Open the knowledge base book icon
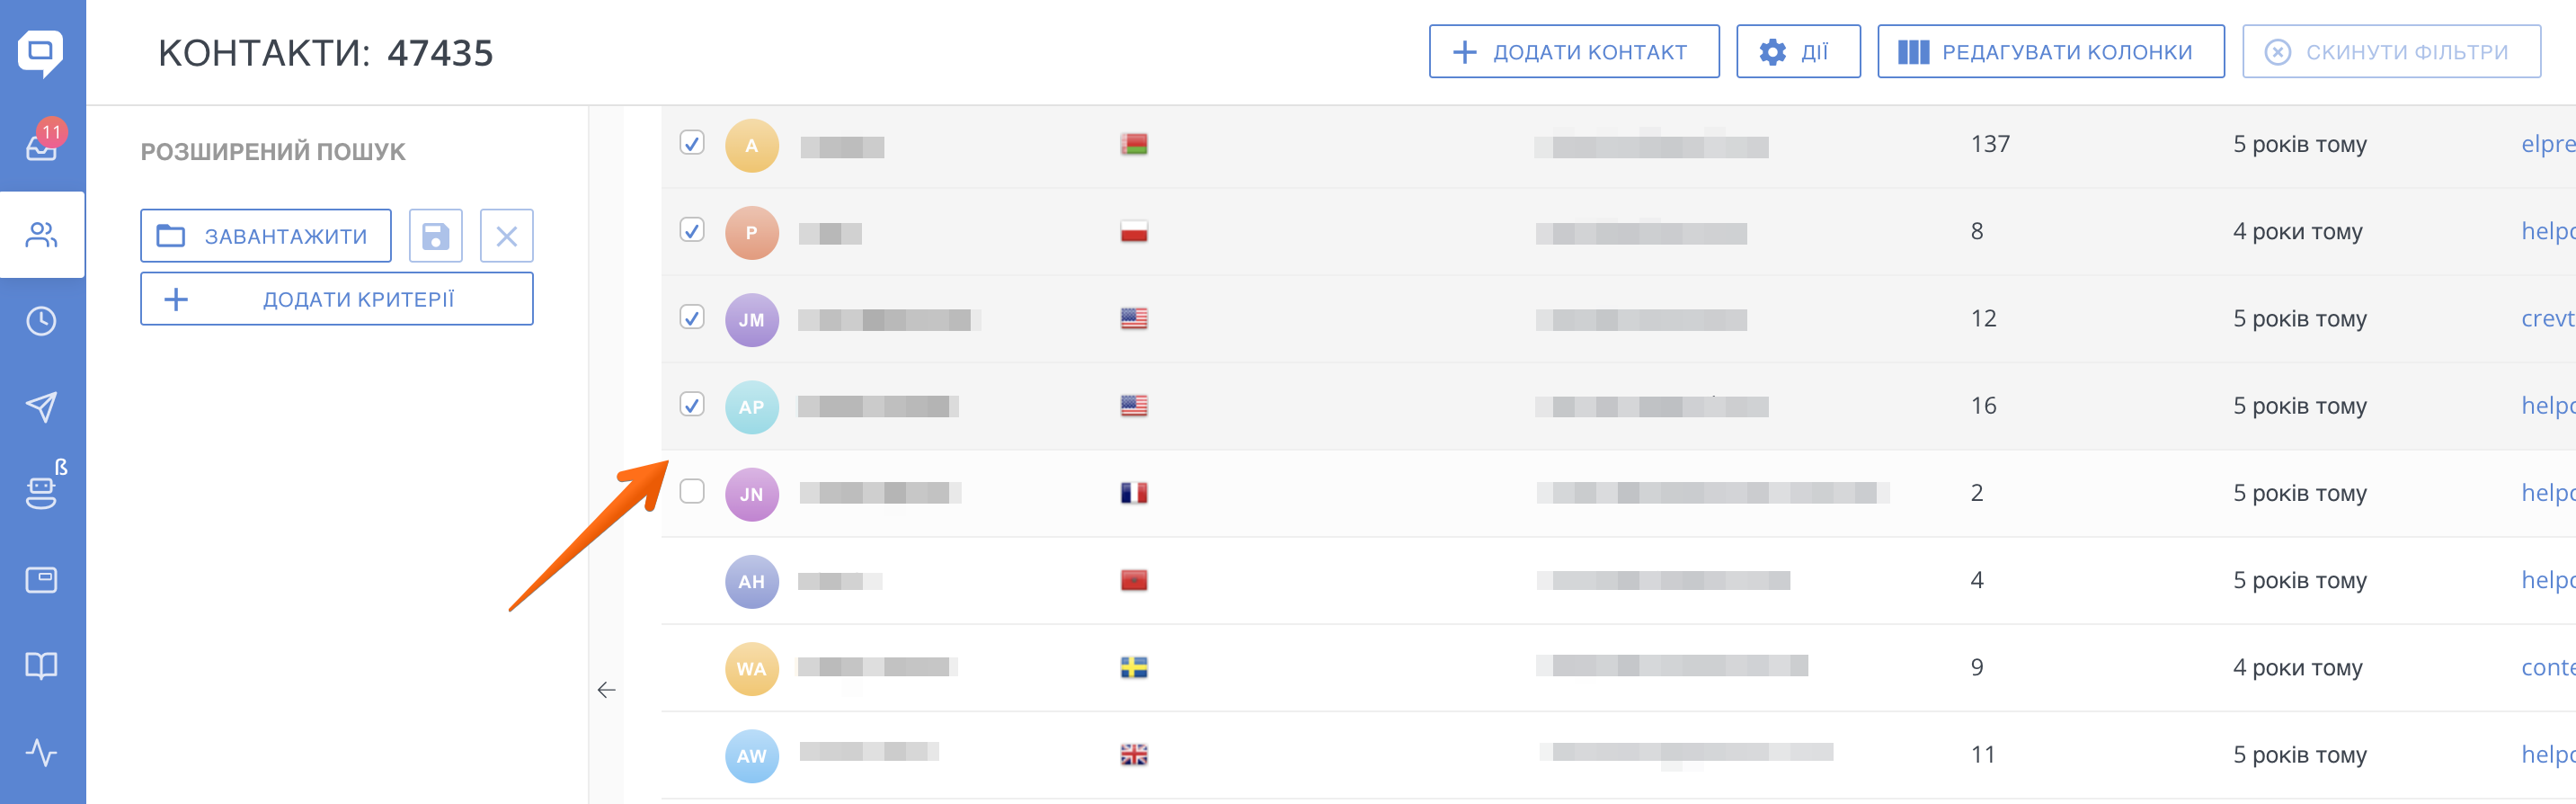 click(41, 666)
